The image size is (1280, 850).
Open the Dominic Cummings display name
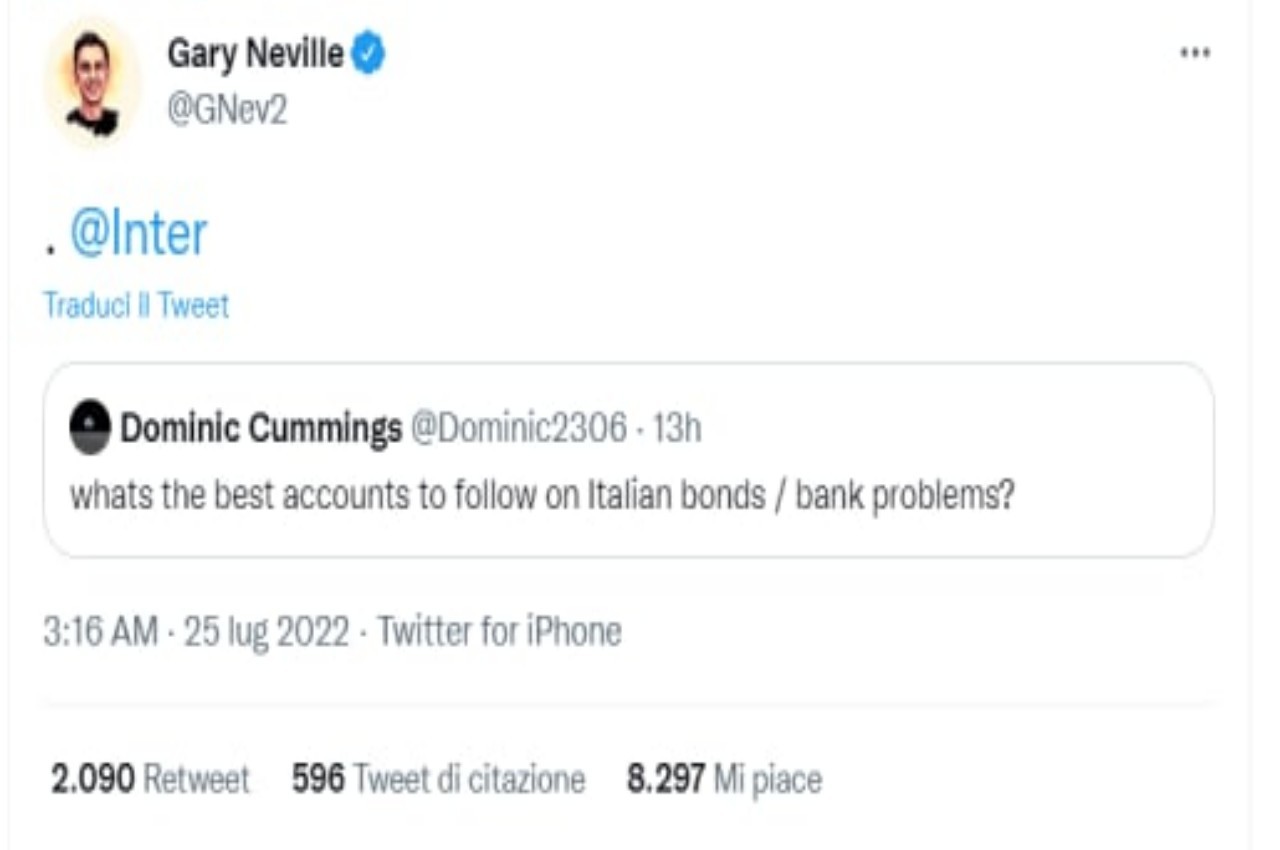point(261,429)
